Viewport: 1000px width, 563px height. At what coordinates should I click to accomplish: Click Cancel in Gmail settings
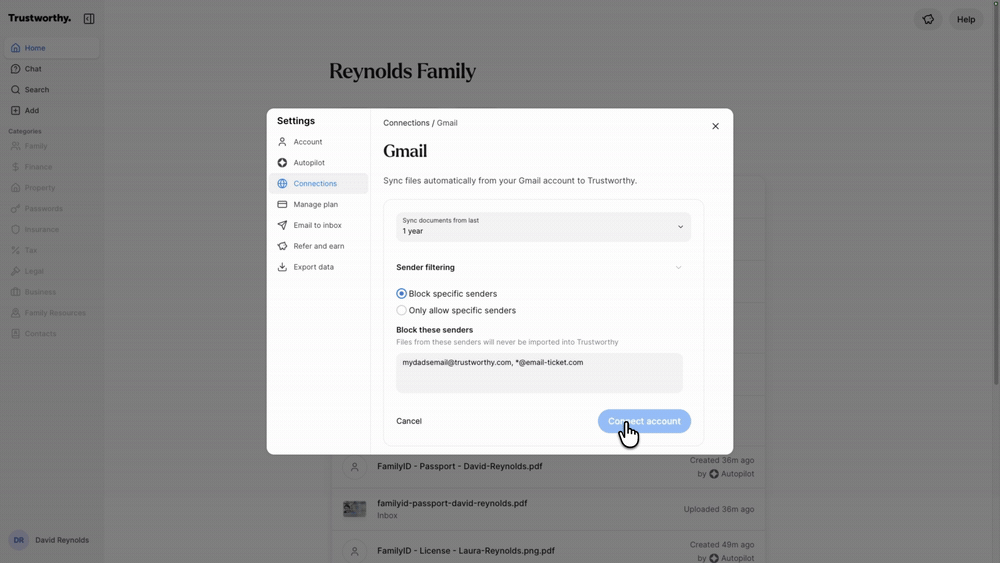tap(409, 421)
